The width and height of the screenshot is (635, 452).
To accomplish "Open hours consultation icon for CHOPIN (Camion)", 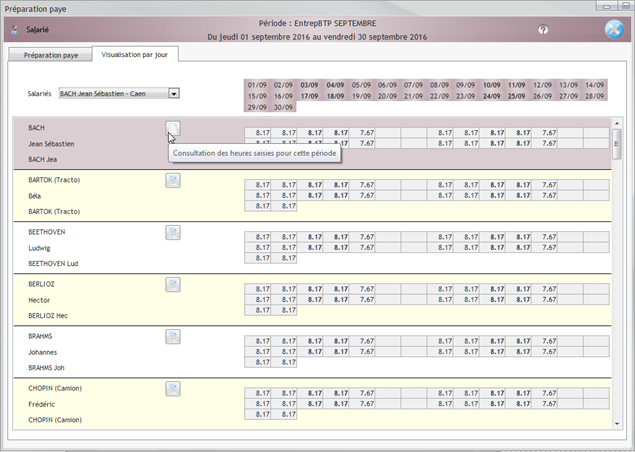I will click(173, 389).
